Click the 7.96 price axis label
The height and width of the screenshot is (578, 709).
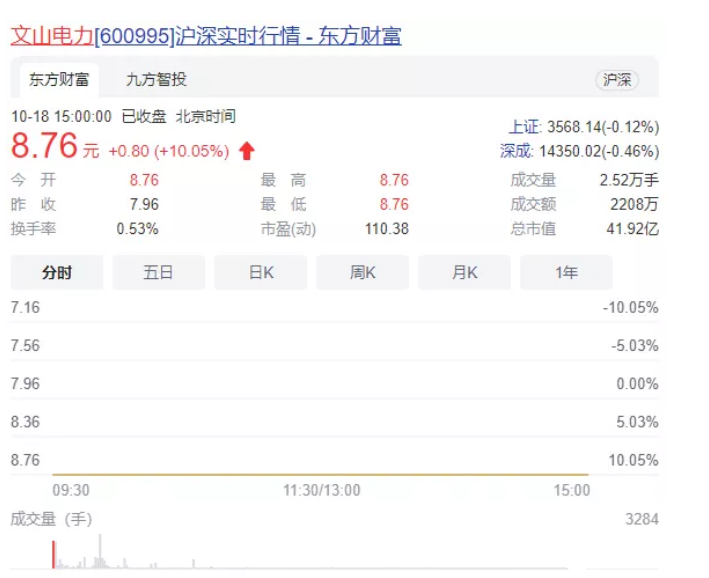click(25, 384)
